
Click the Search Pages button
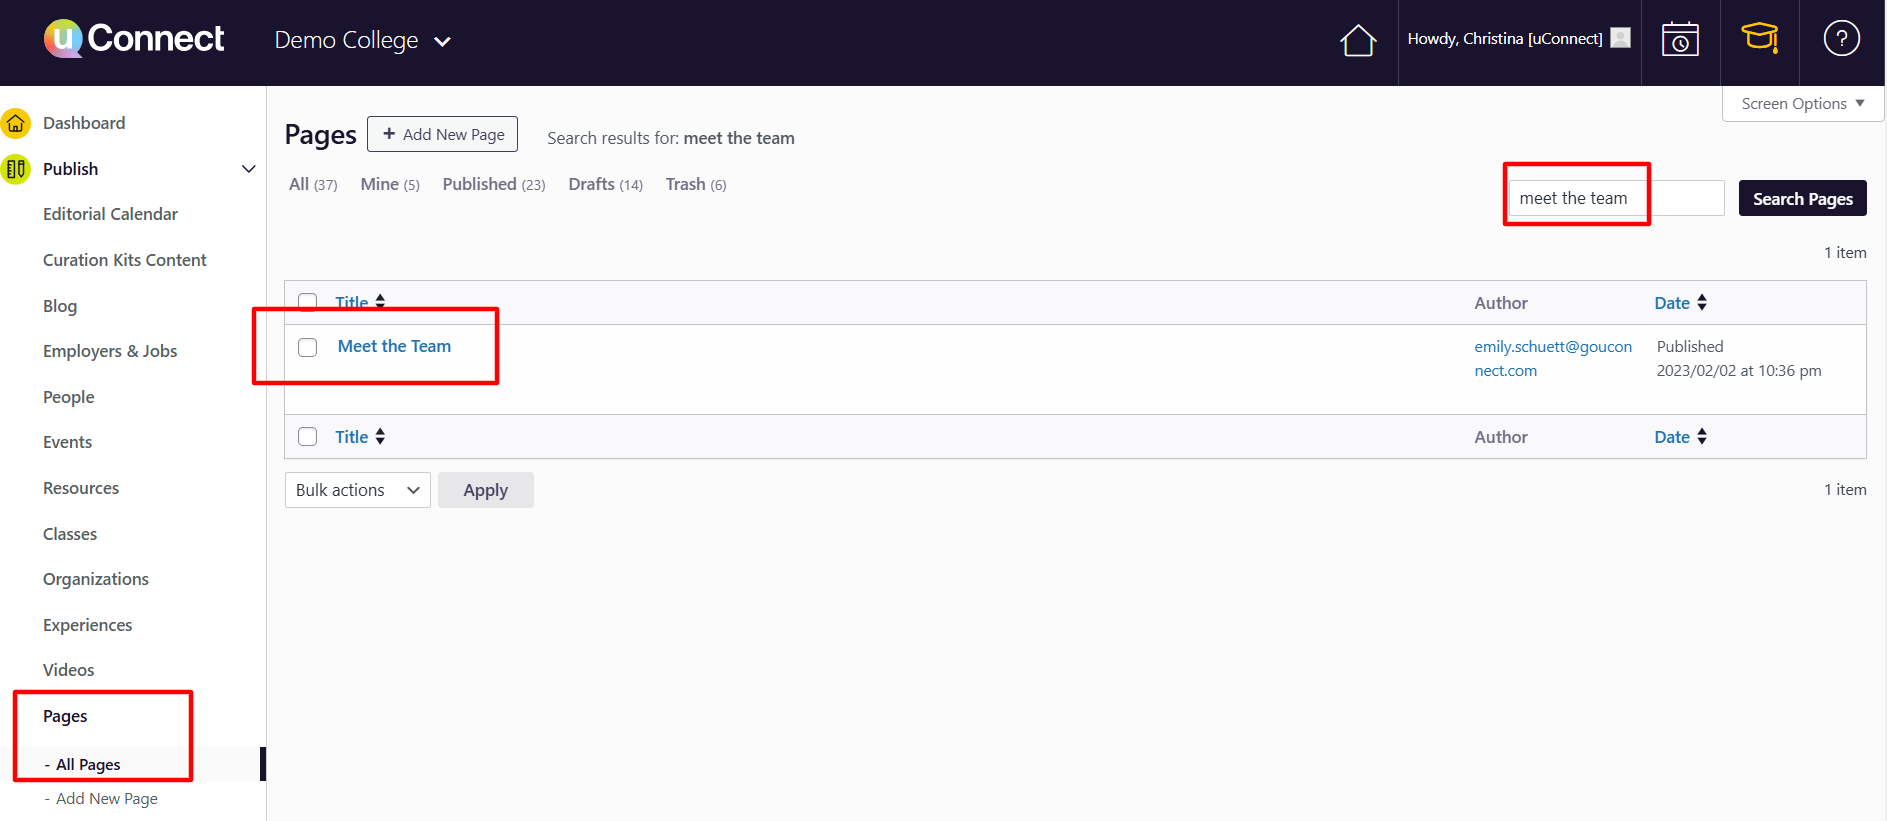coord(1802,199)
